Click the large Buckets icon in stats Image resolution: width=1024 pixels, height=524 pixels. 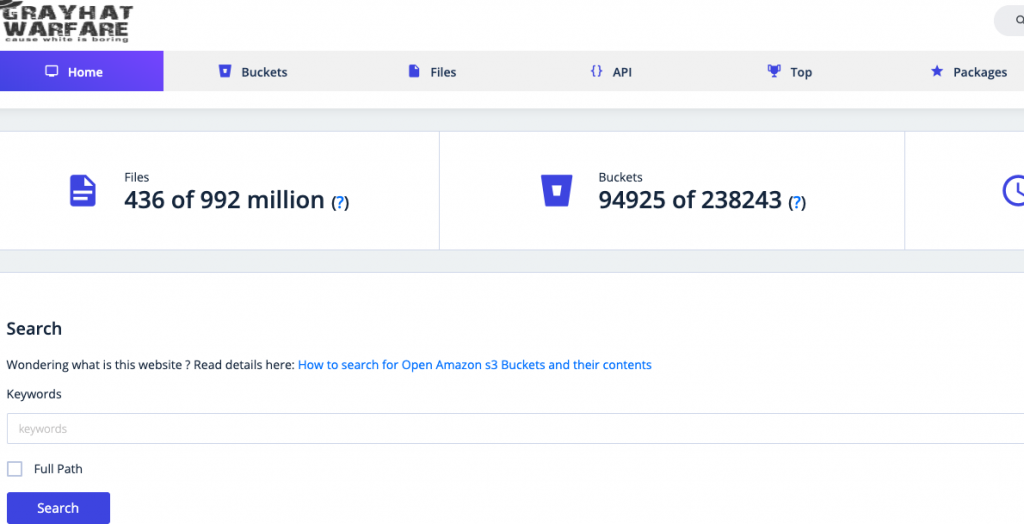point(556,191)
